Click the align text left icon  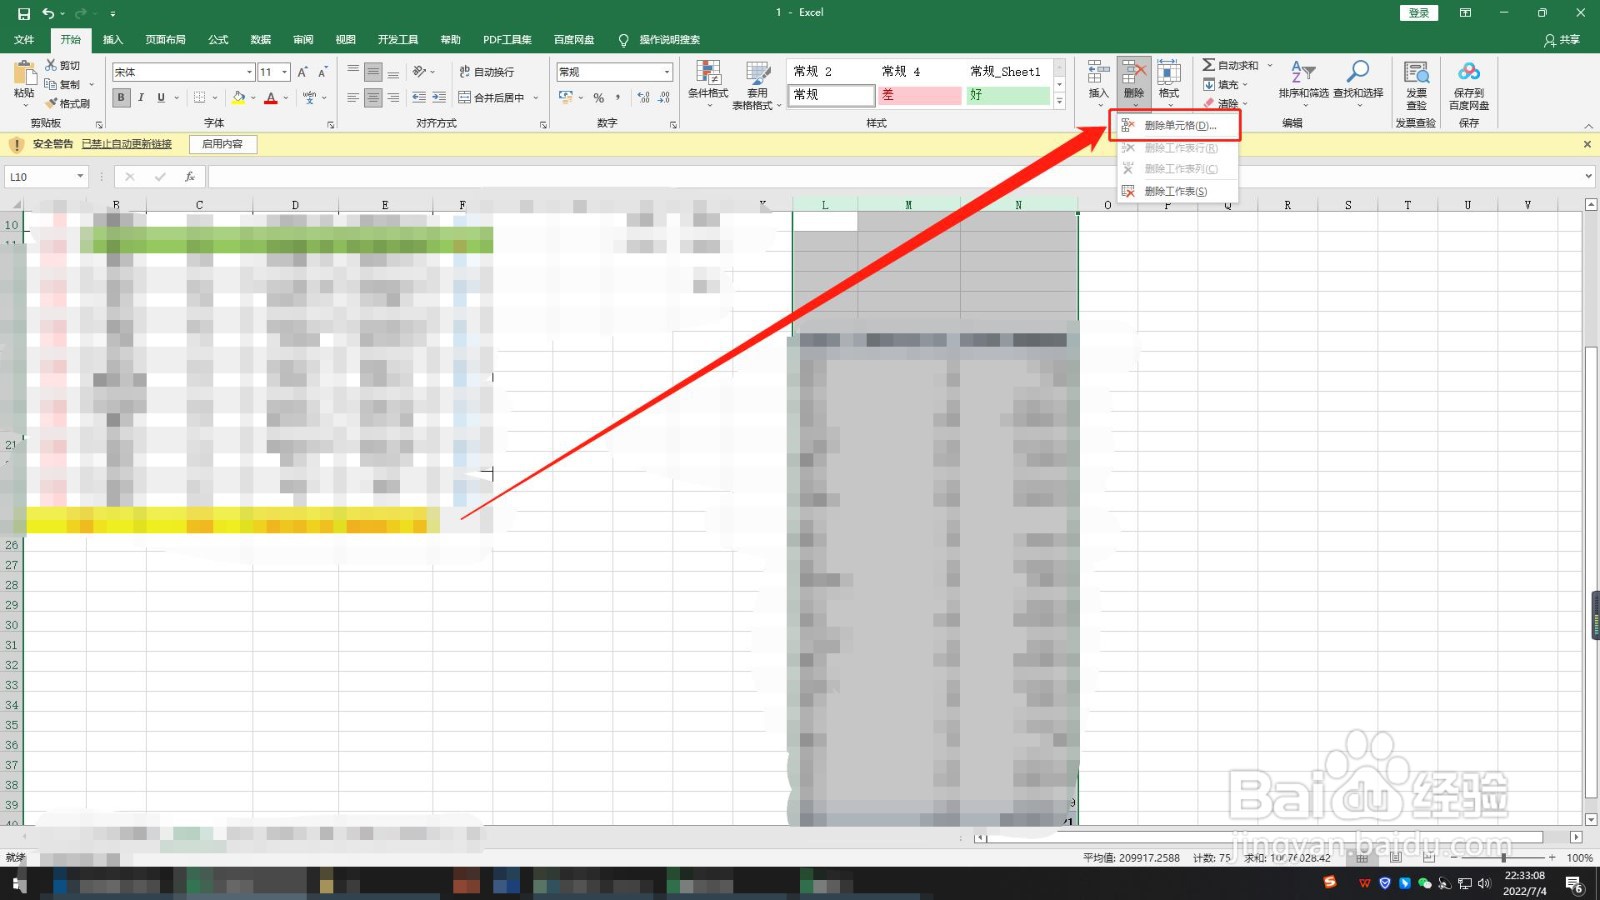point(353,98)
